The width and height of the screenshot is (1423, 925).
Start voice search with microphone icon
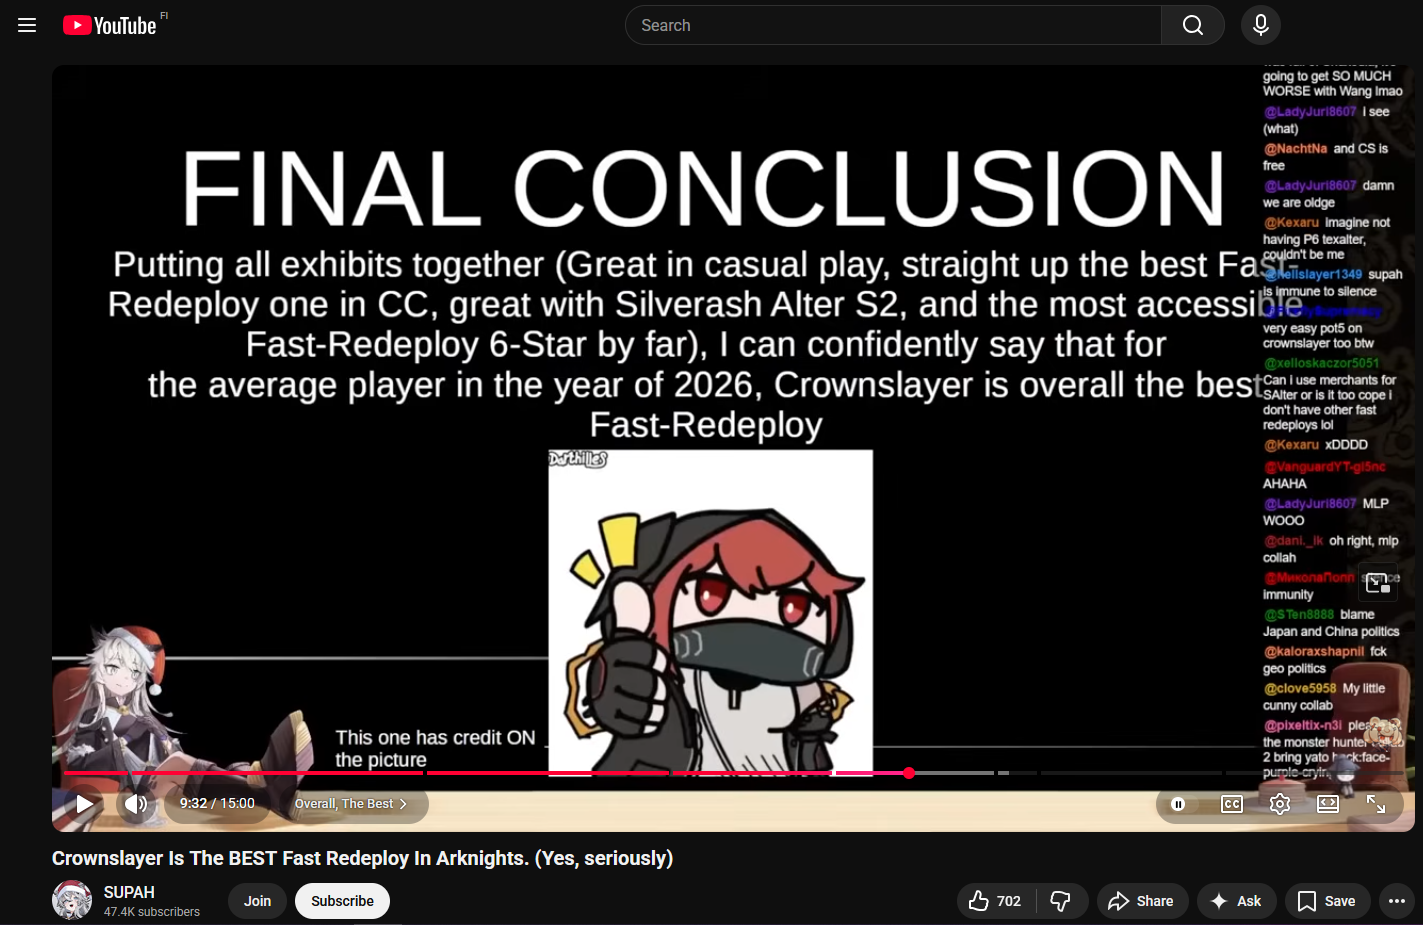(x=1261, y=25)
